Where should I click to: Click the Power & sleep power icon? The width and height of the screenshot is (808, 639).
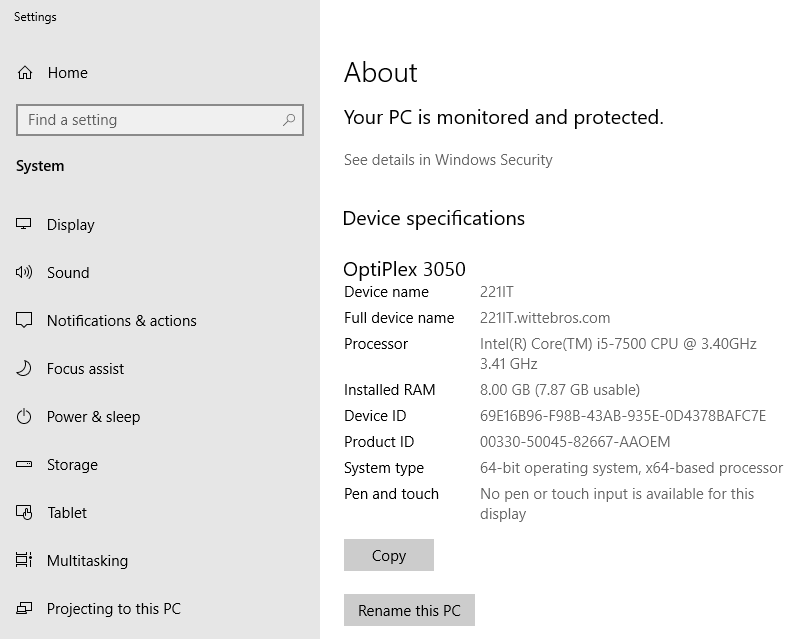click(24, 416)
